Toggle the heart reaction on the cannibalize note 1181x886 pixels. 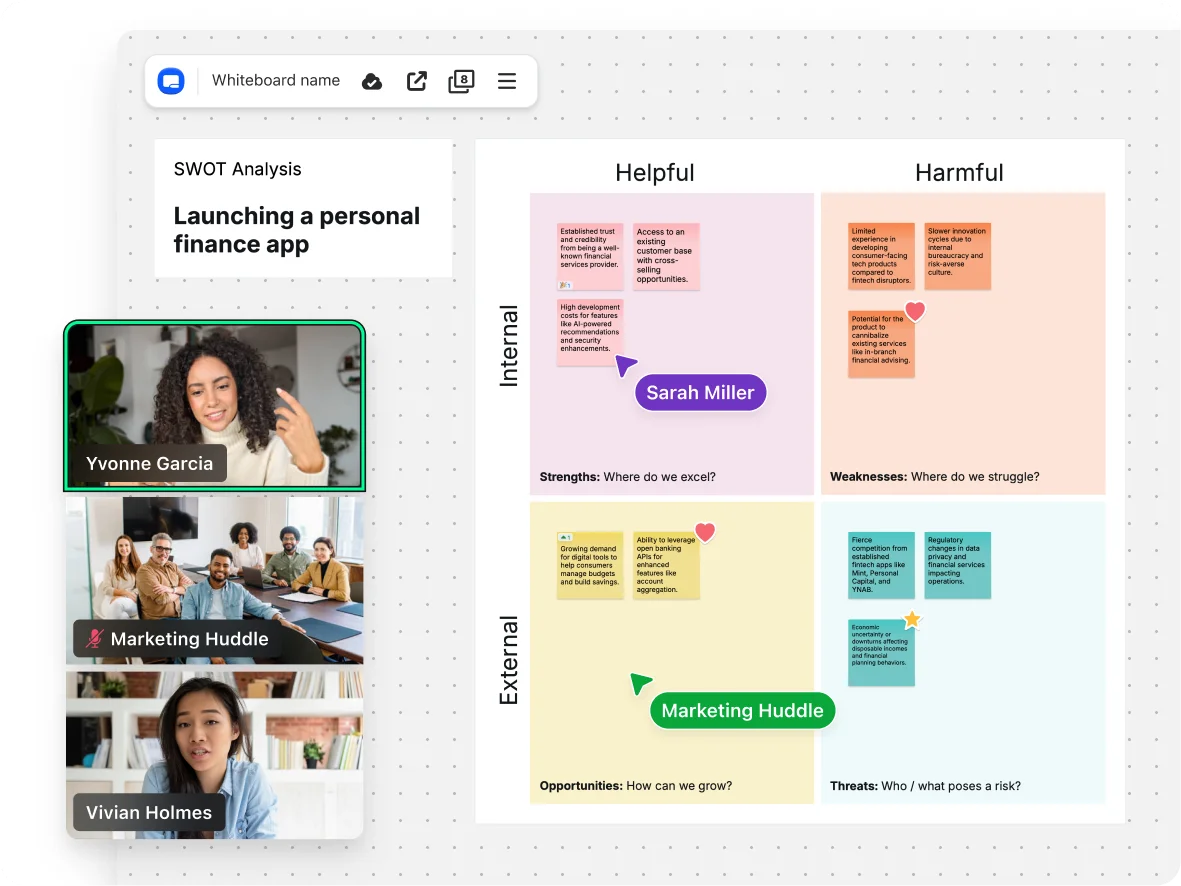(913, 311)
